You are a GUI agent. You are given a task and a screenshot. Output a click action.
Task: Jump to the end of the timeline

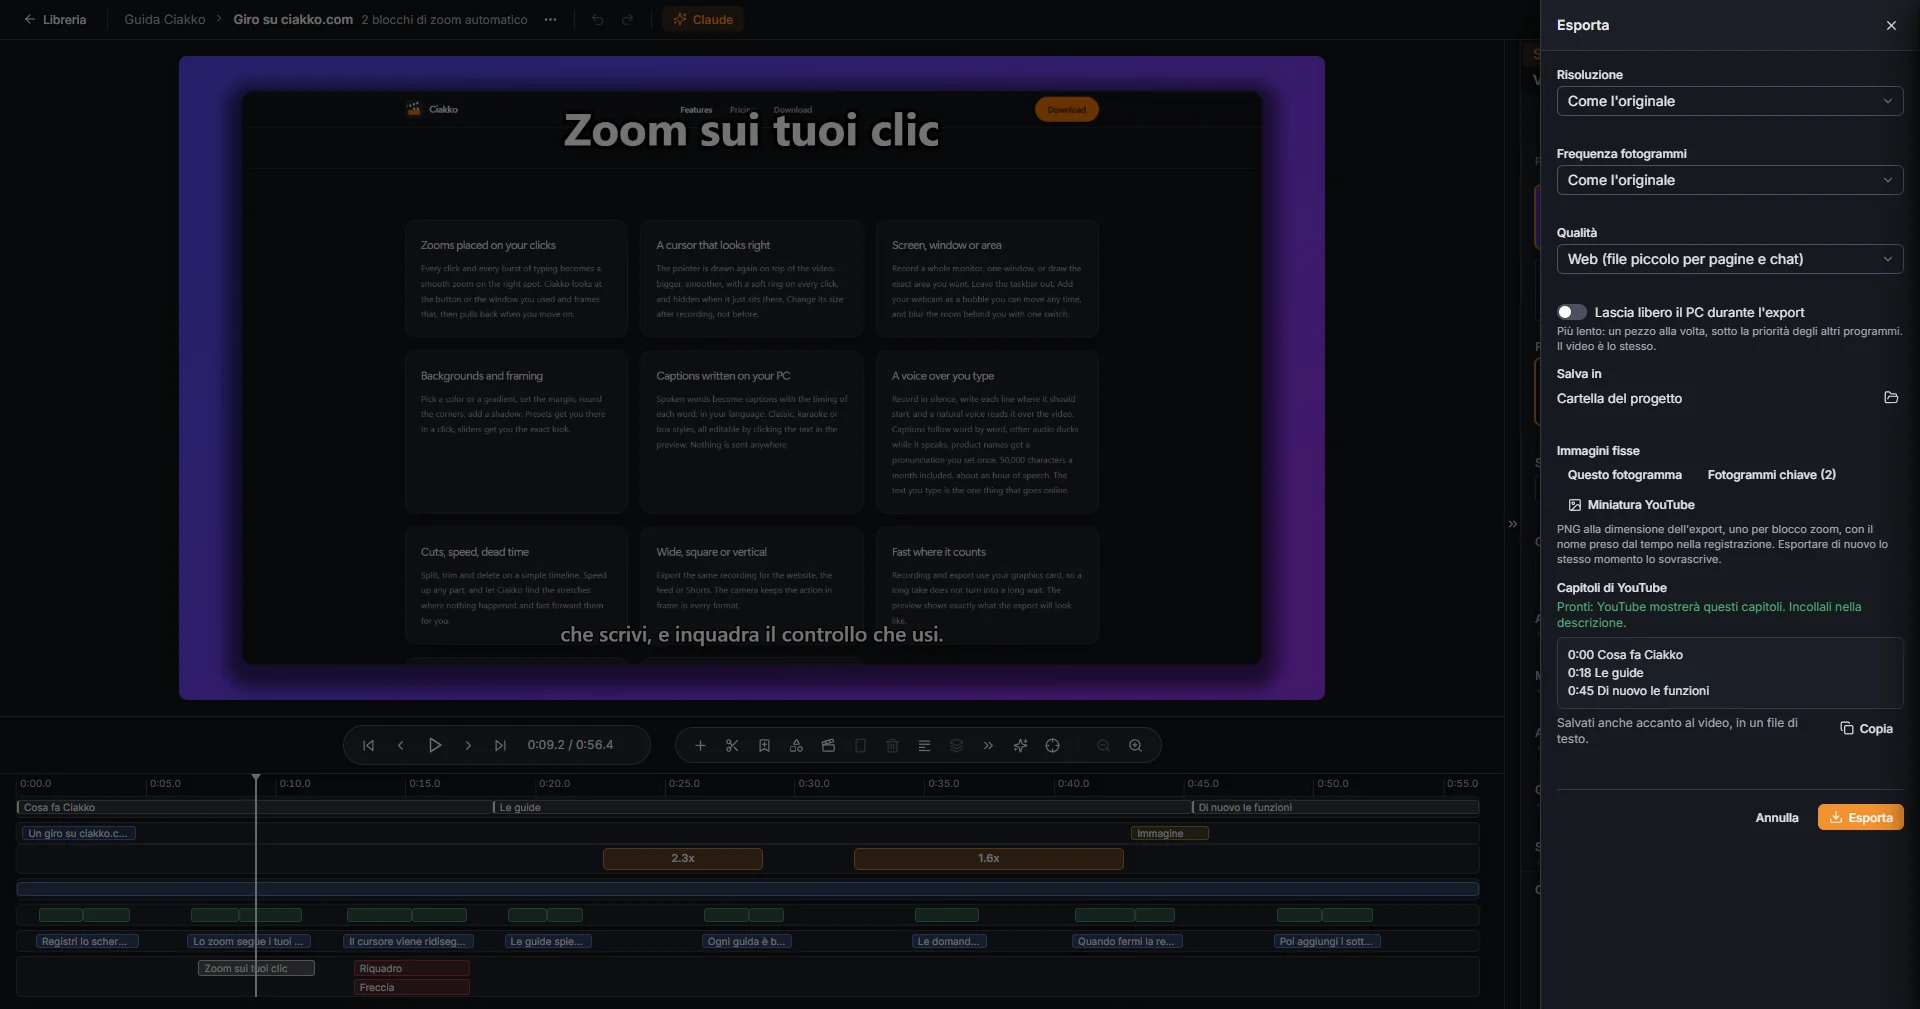click(x=501, y=745)
